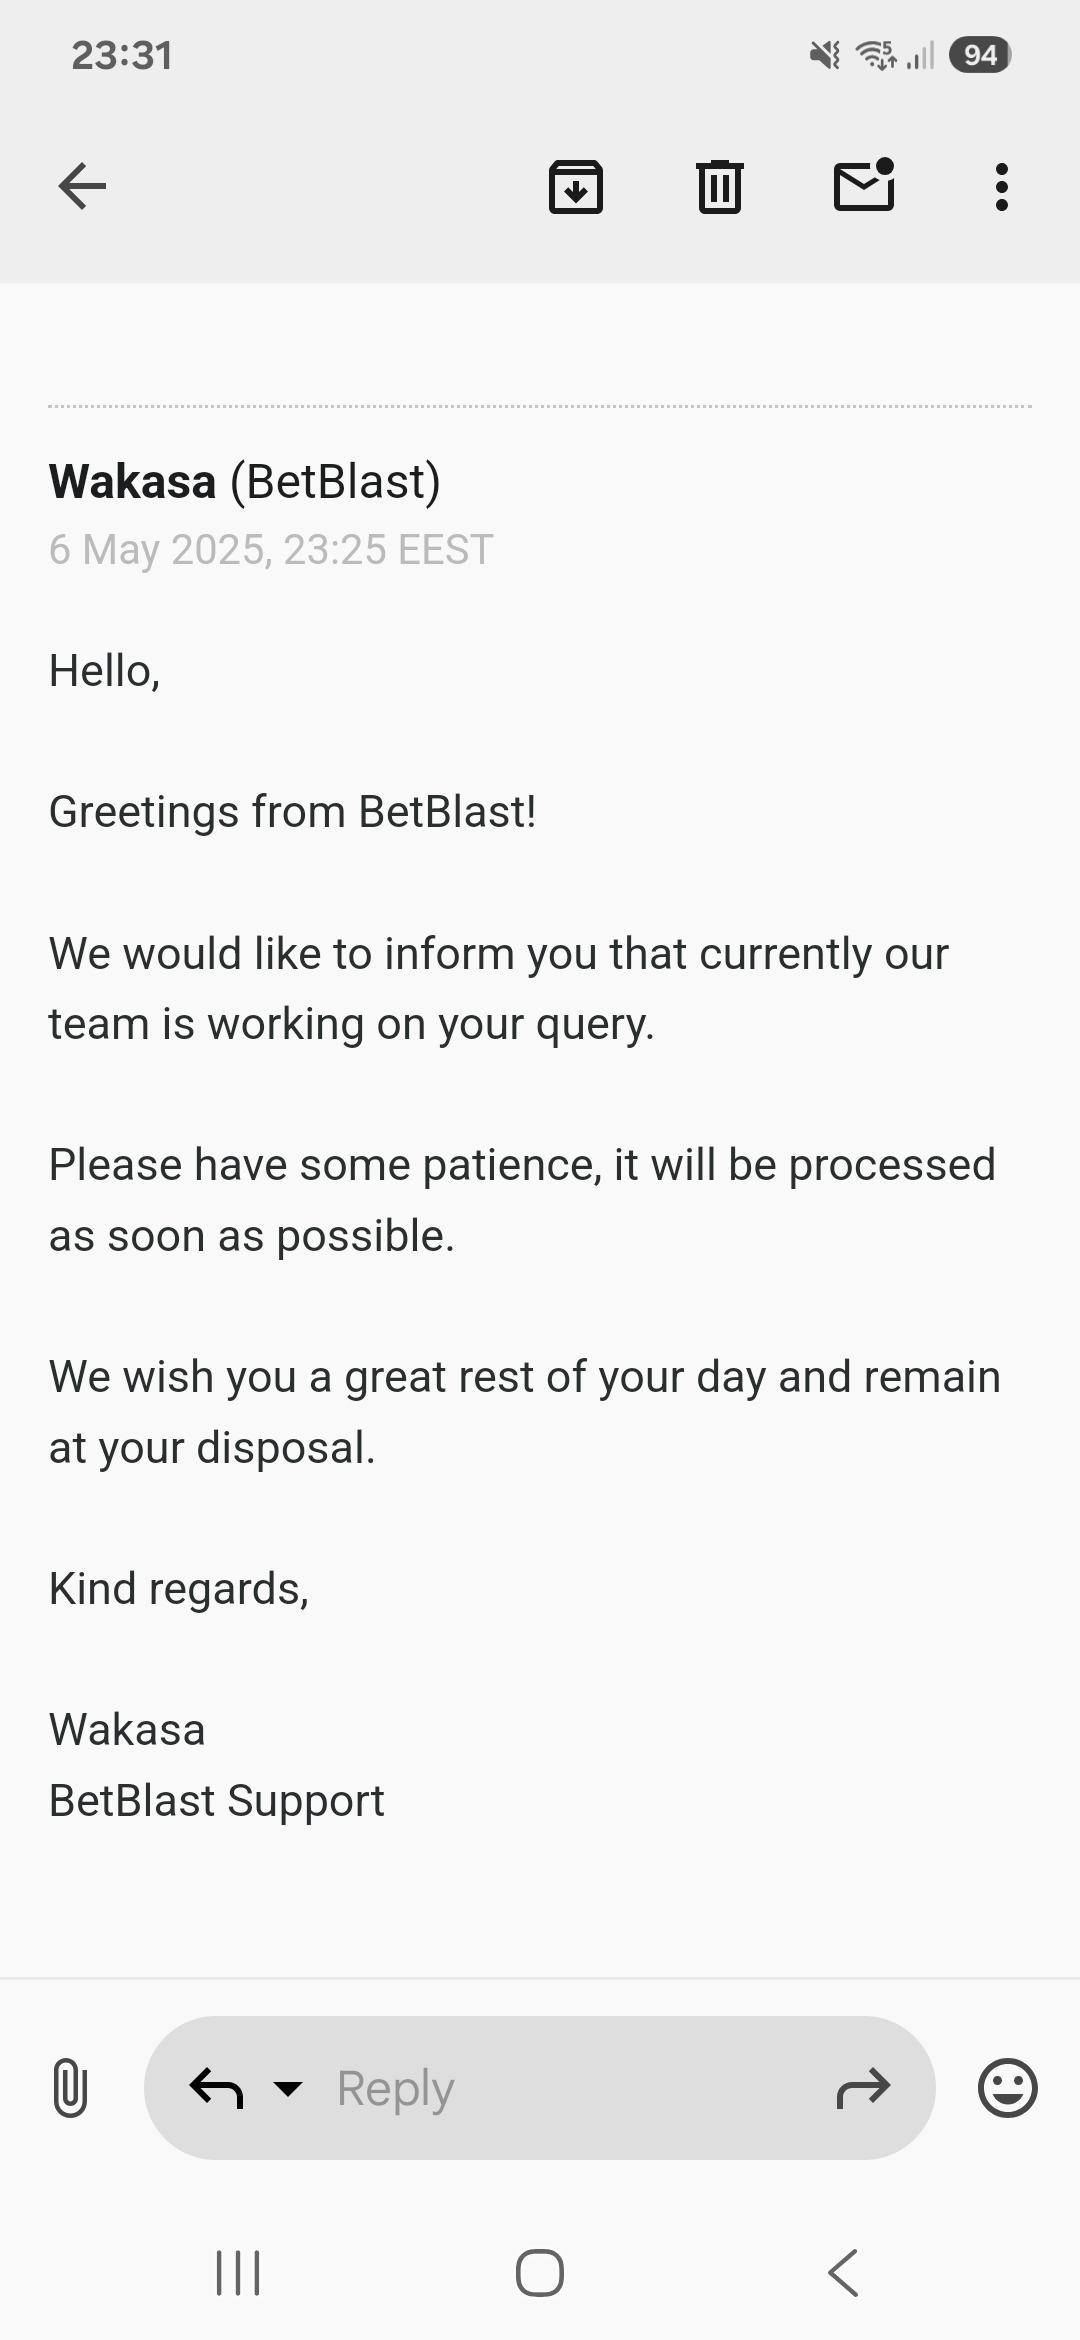Open the emoji picker

pos(1007,2088)
